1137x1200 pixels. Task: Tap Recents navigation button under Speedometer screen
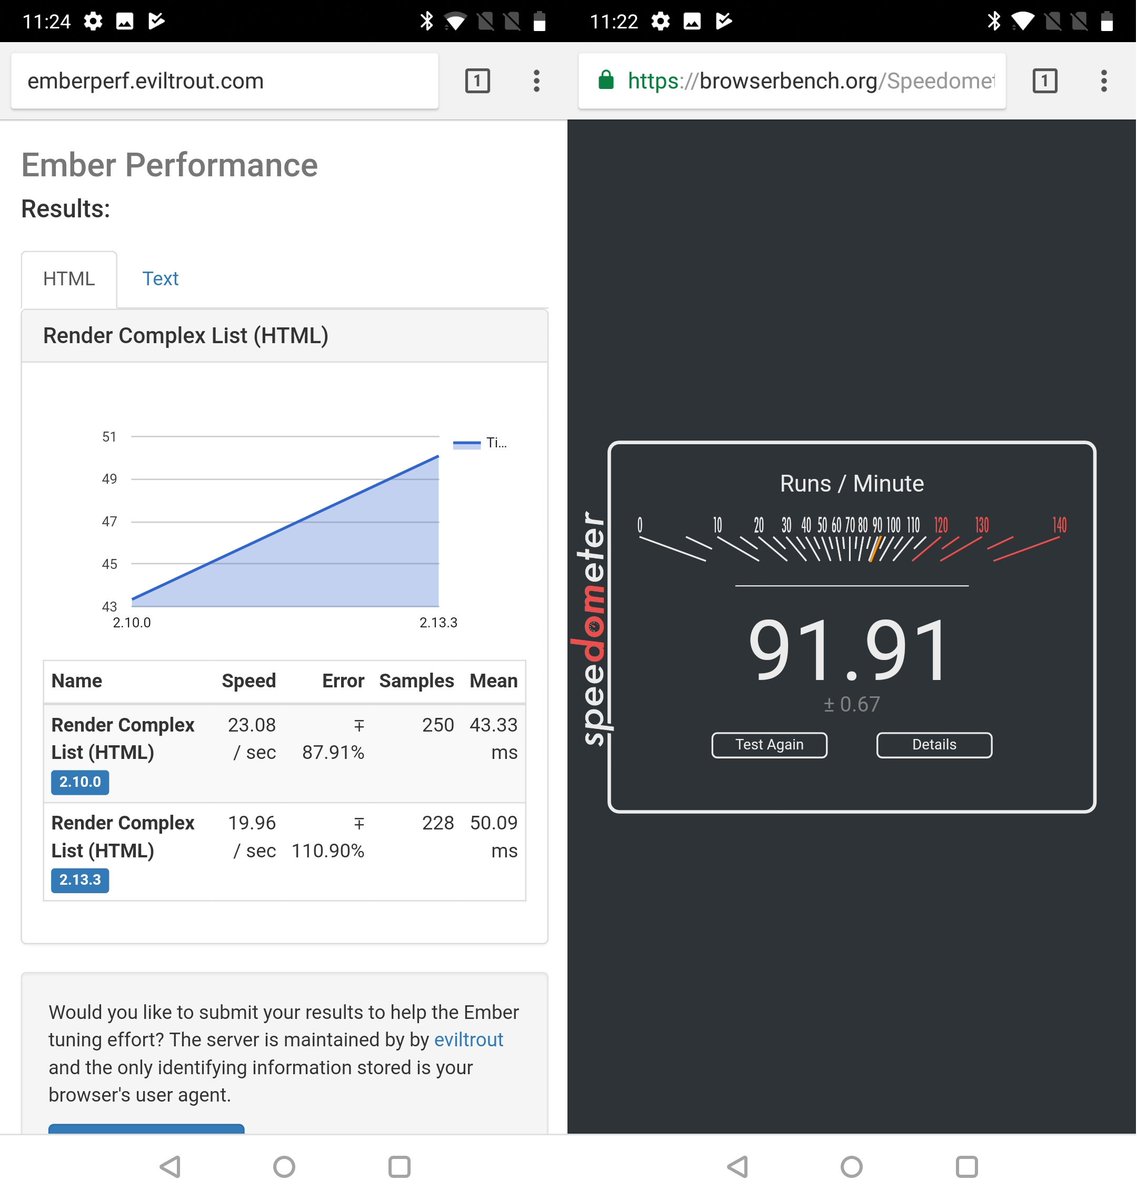(x=967, y=1166)
